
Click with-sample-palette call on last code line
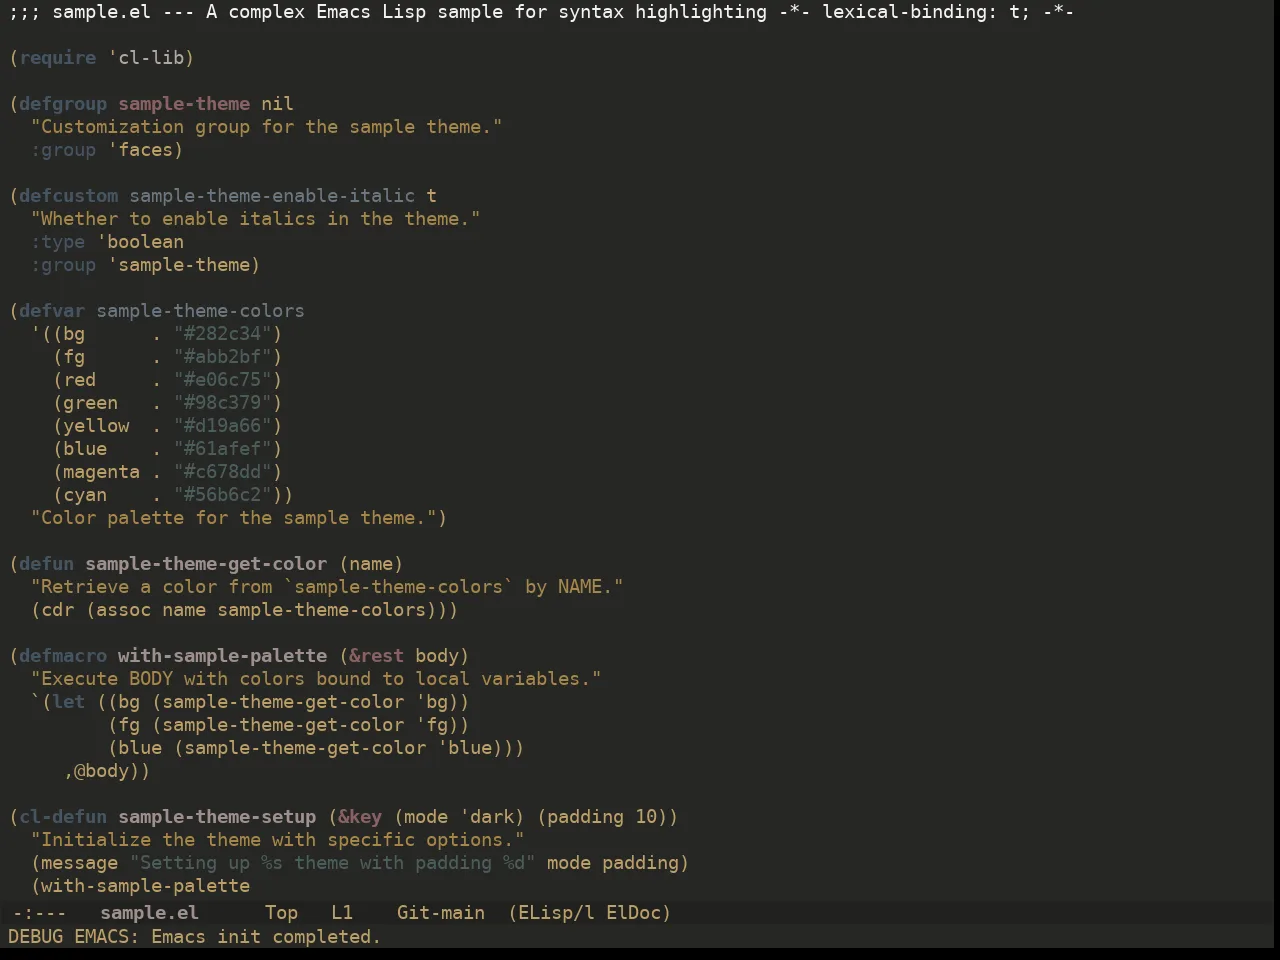point(146,886)
